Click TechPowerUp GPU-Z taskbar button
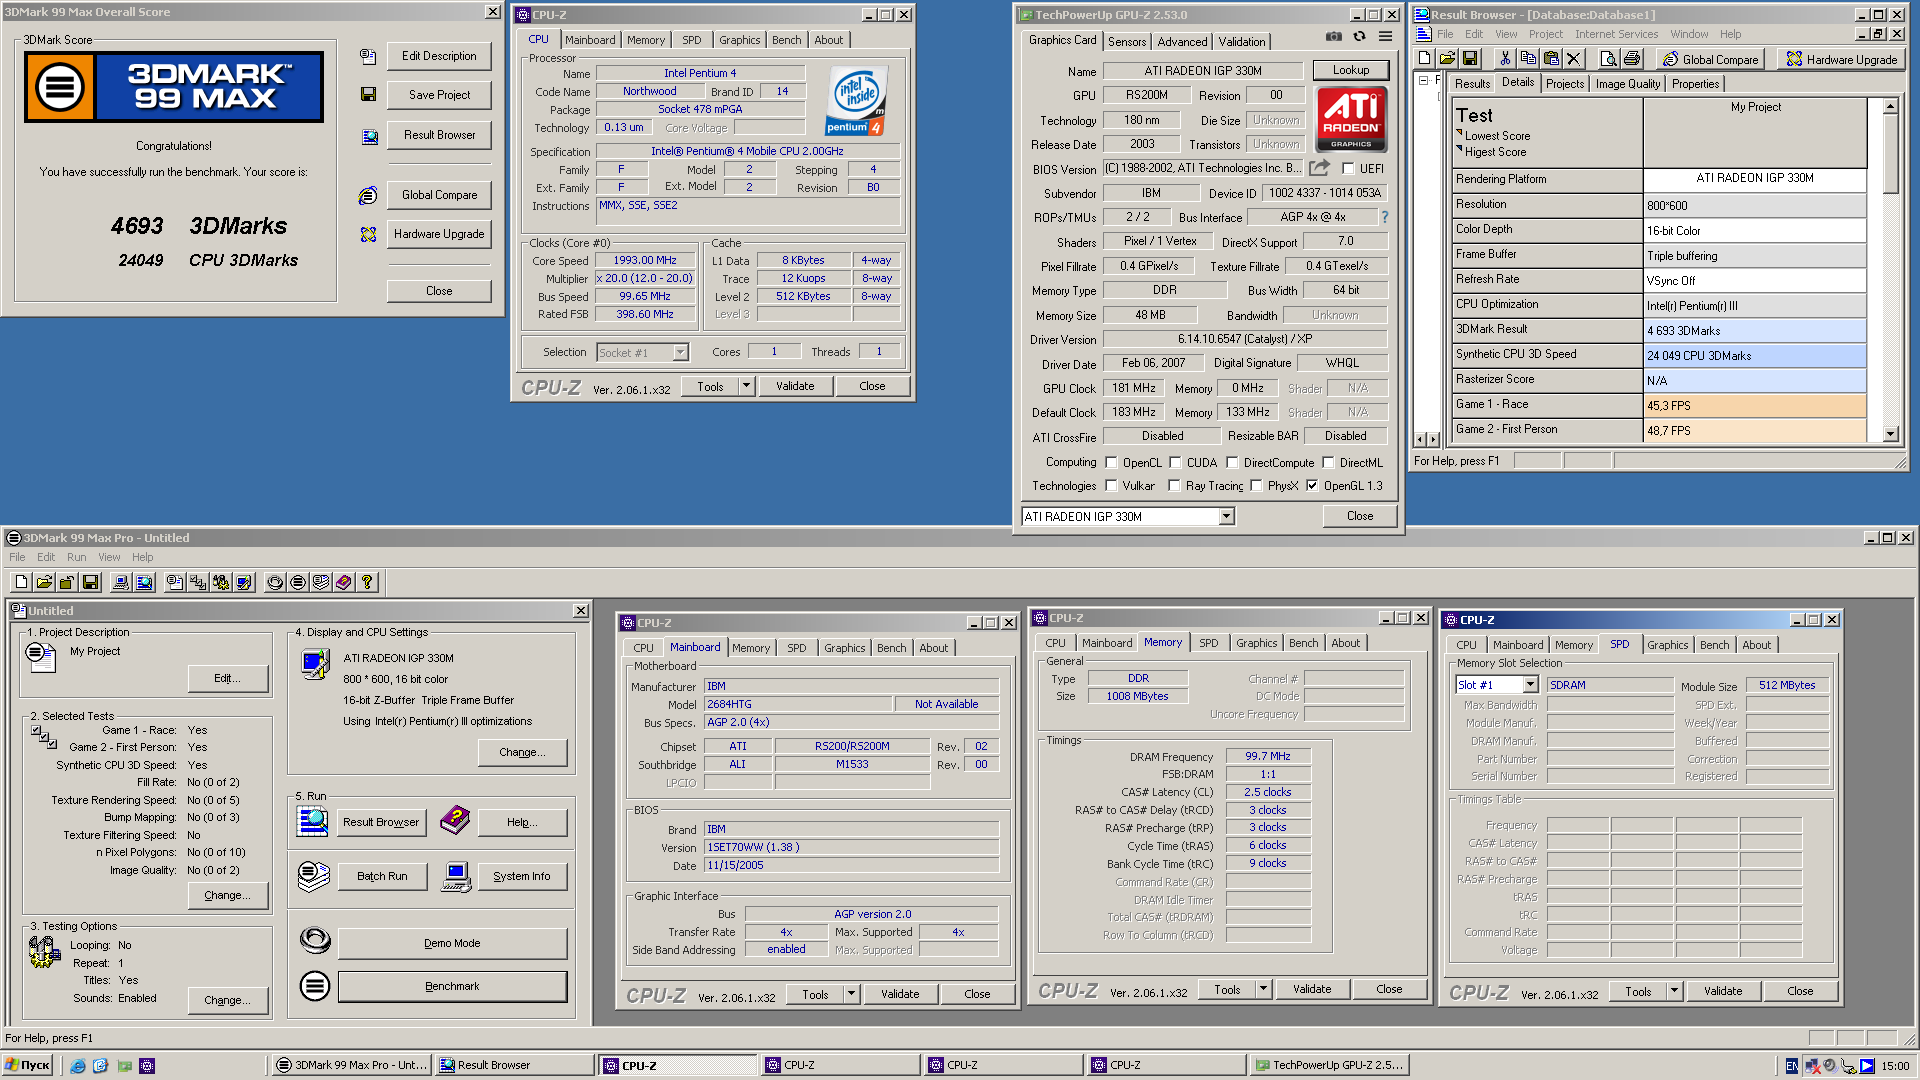Image resolution: width=1920 pixels, height=1080 pixels. click(x=1329, y=1065)
